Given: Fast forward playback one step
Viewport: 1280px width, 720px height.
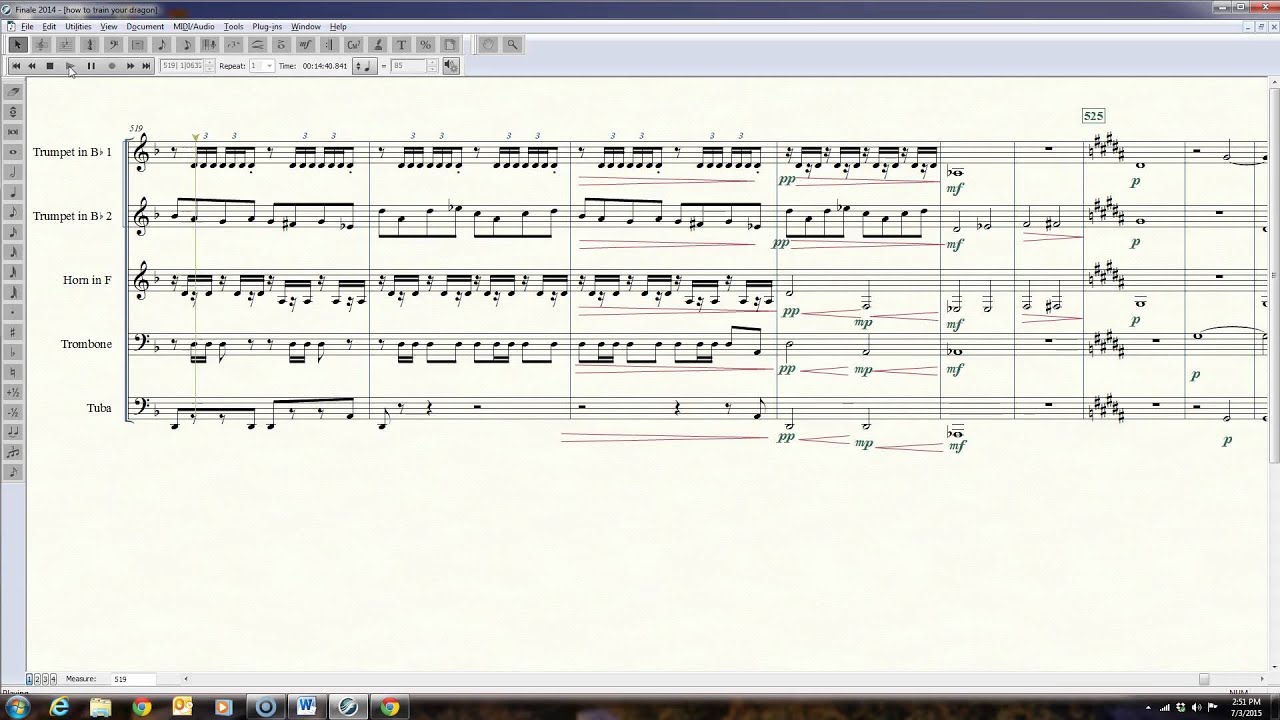Looking at the screenshot, I should tap(130, 66).
